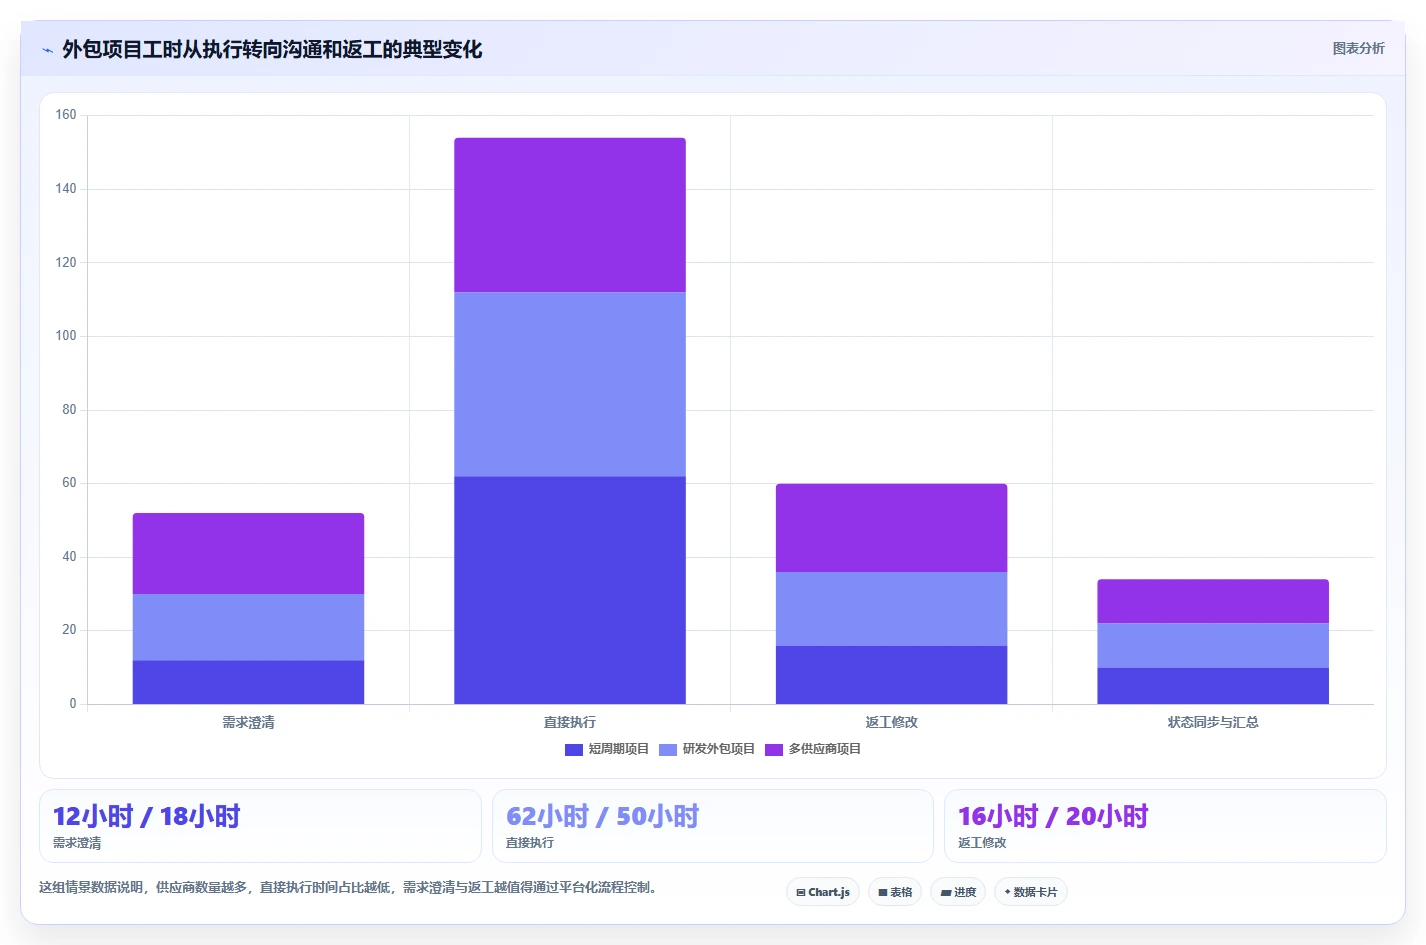Click the summary text beginning 这组情景数据说明
This screenshot has height=945, width=1426.
tap(350, 887)
